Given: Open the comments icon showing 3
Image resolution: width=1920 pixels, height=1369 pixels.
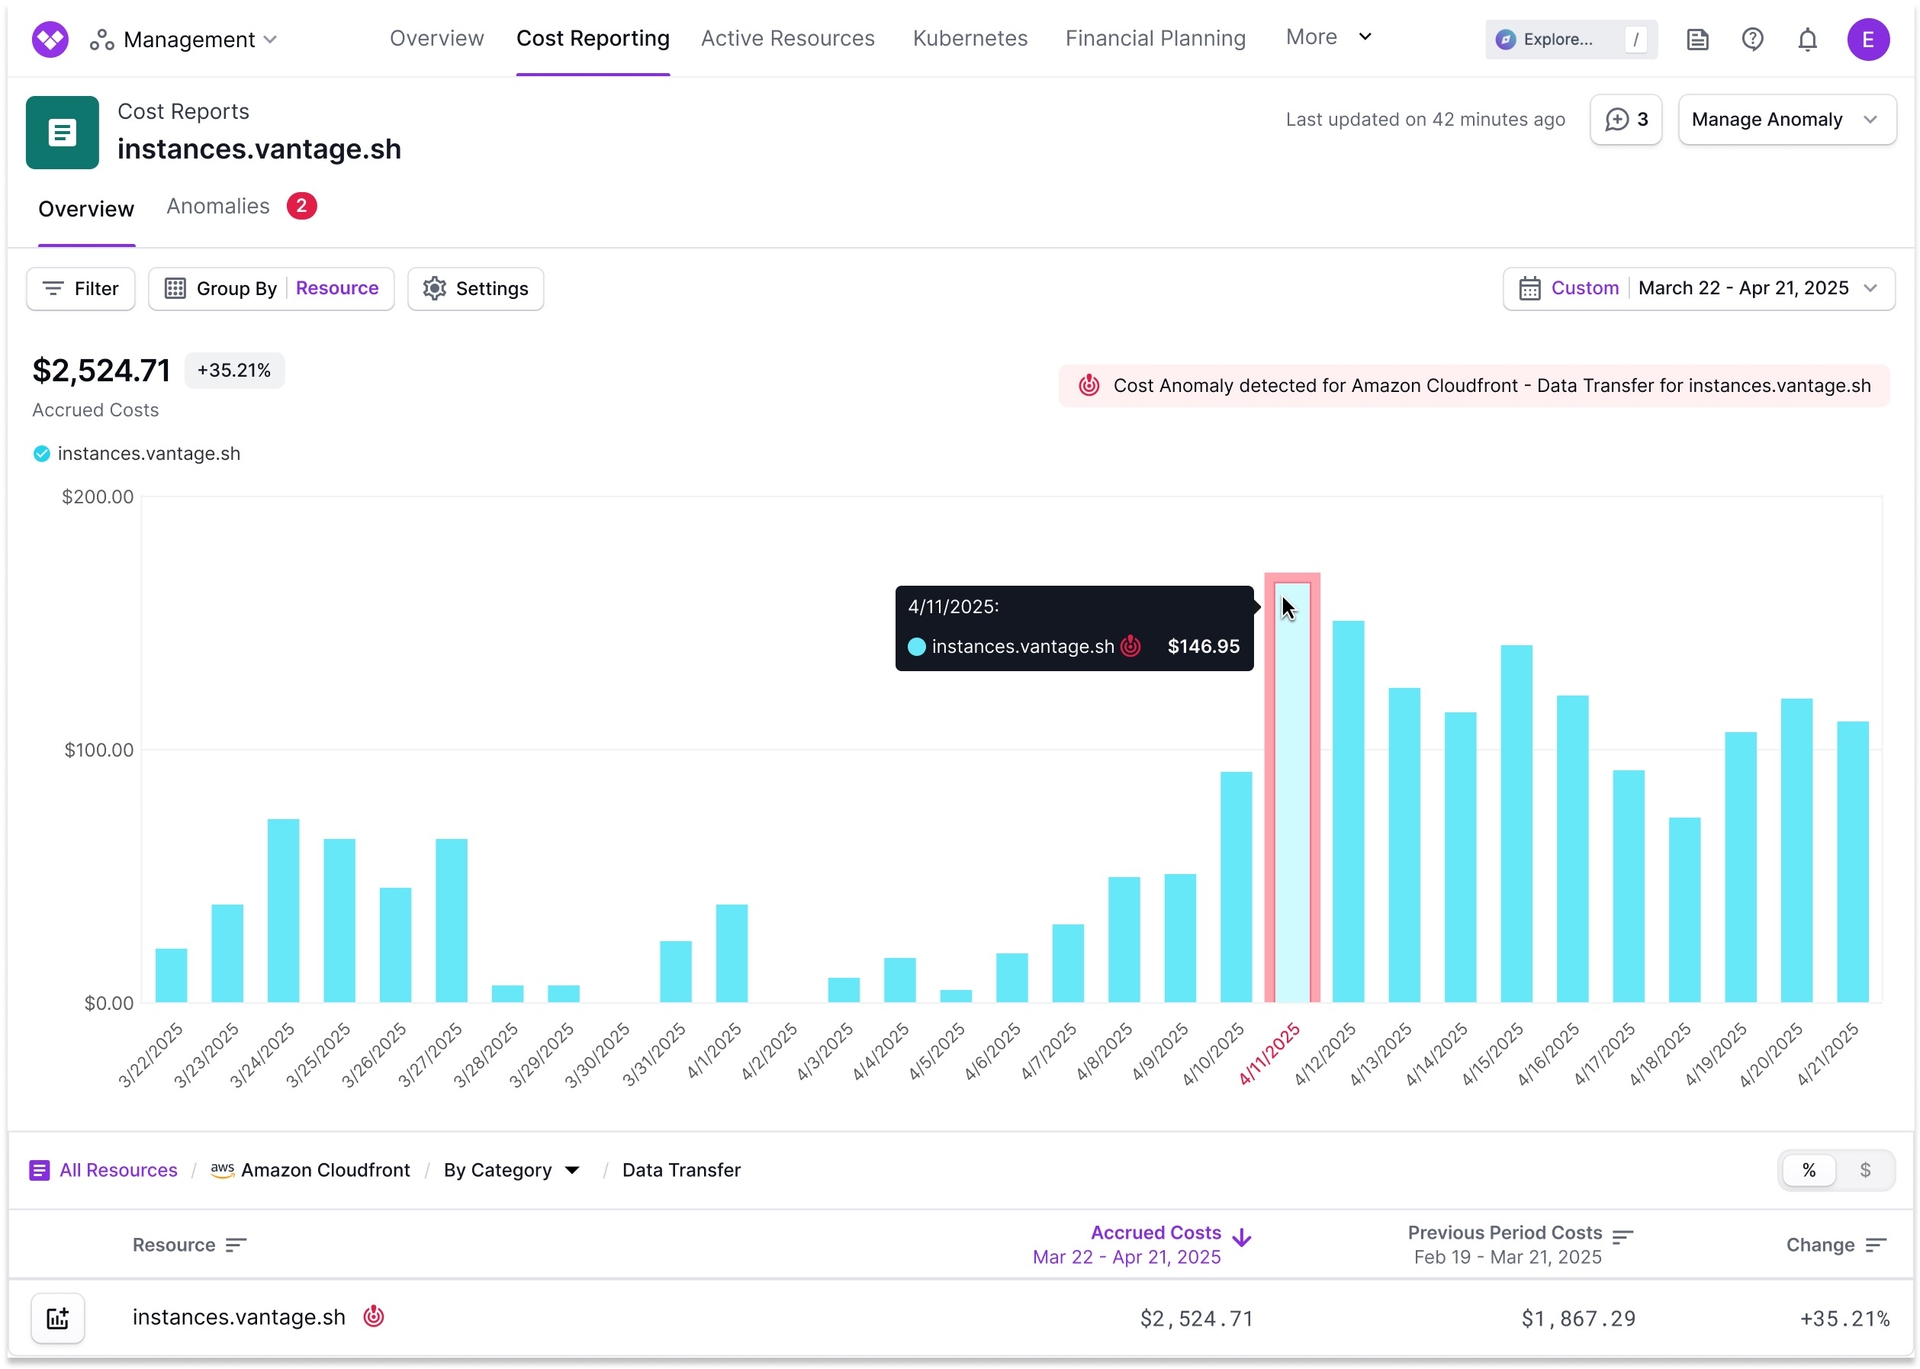Looking at the screenshot, I should tap(1625, 120).
